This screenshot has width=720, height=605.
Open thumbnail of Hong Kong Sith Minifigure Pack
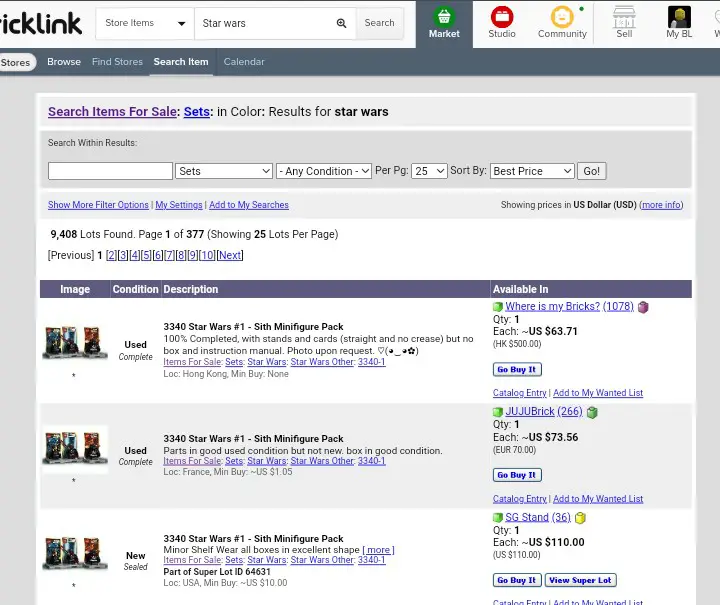pyautogui.click(x=75, y=342)
